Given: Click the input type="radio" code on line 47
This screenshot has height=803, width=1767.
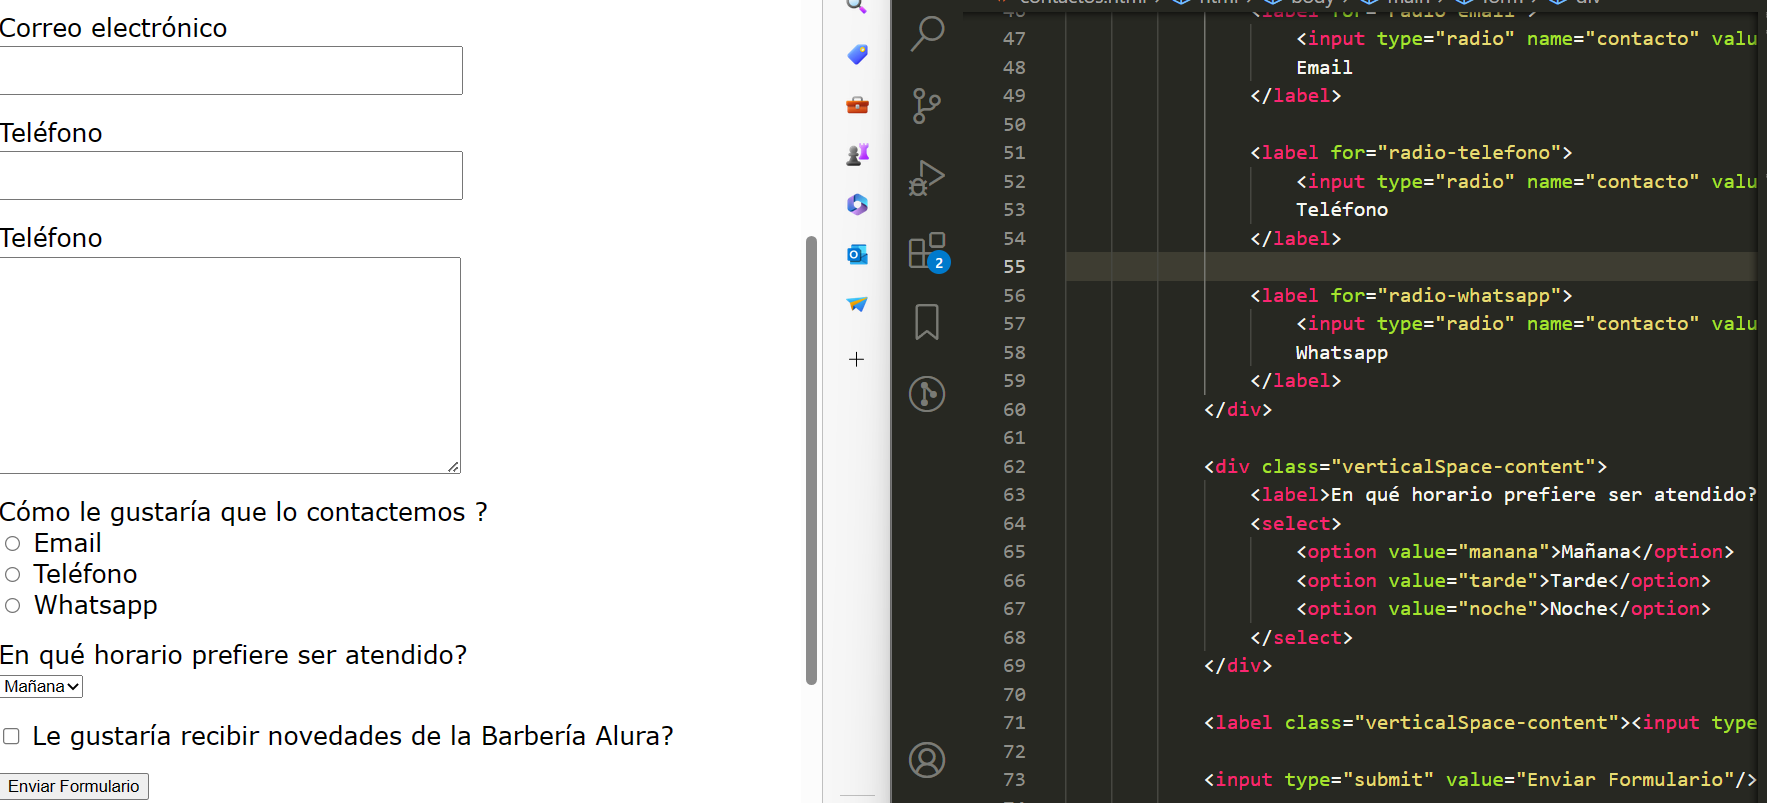Looking at the screenshot, I should 1526,39.
